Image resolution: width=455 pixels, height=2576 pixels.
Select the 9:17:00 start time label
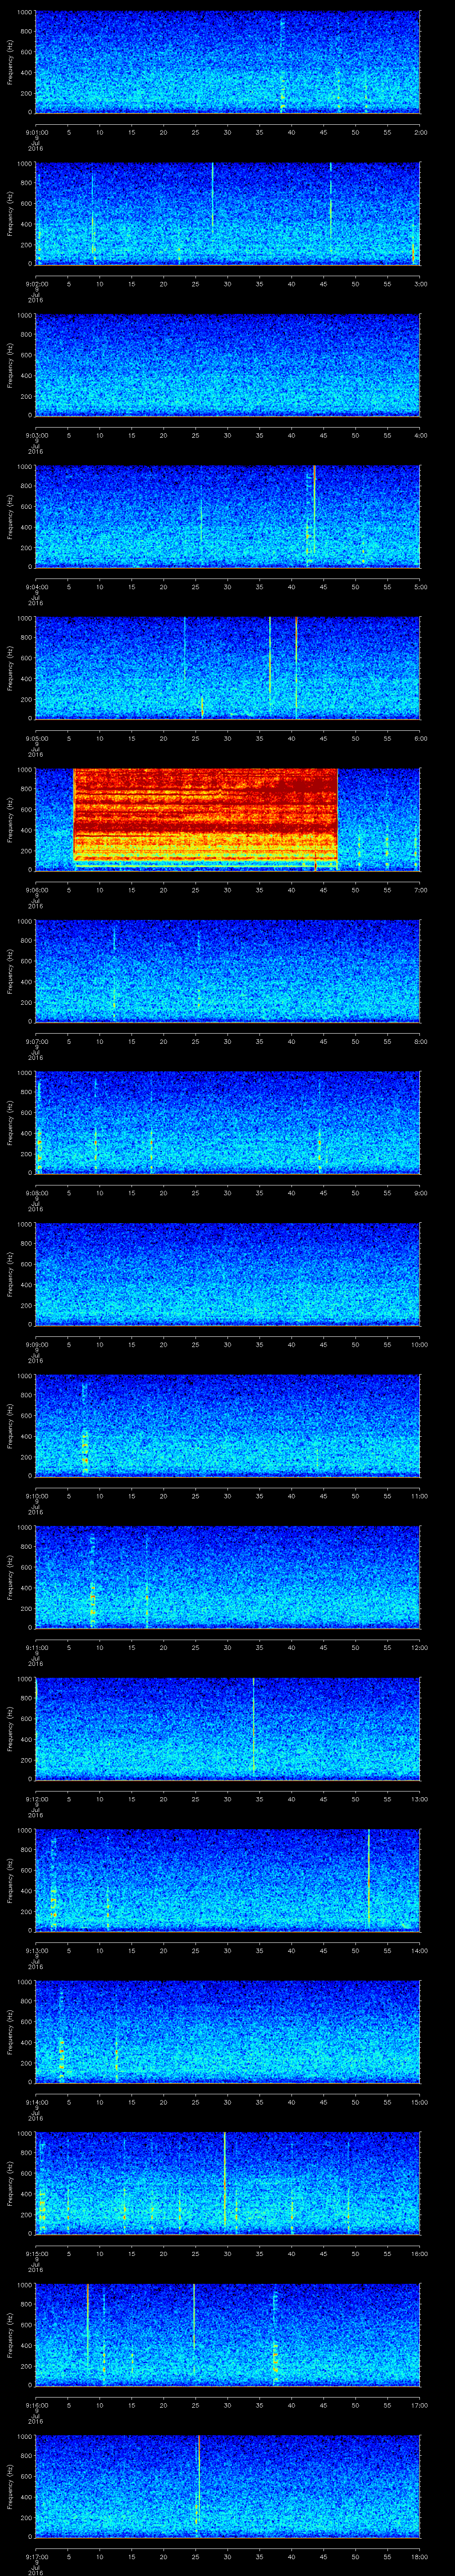point(36,2556)
